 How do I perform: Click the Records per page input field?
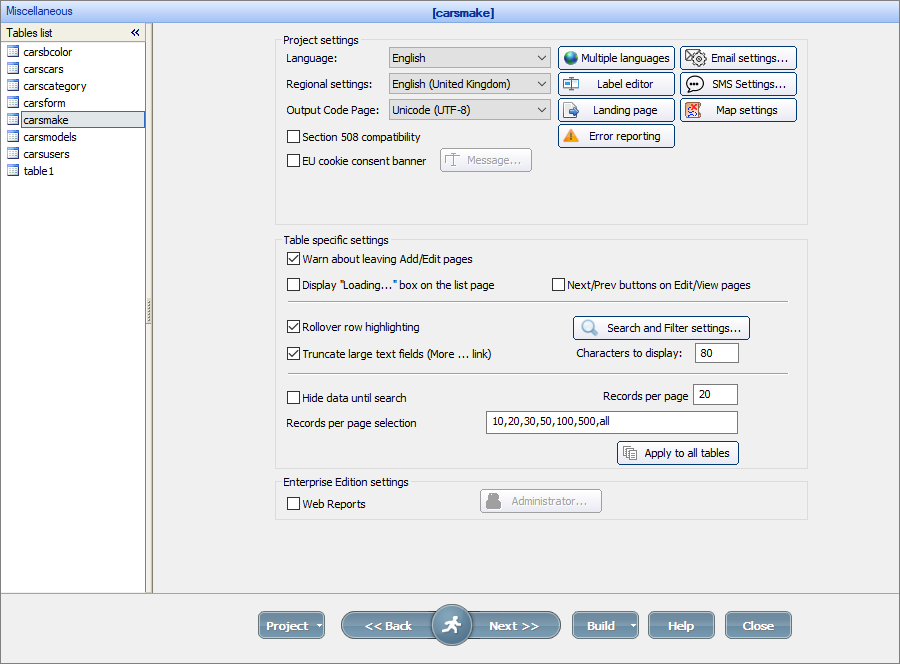(x=715, y=394)
